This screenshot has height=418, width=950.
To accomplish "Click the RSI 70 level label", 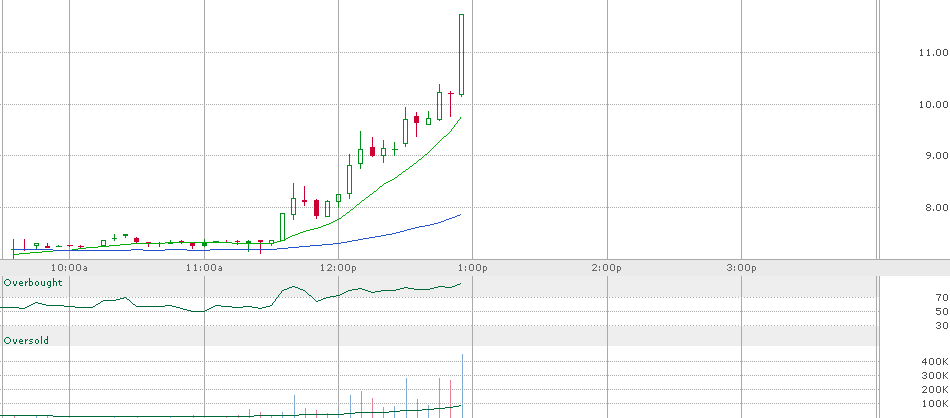I will pos(942,297).
